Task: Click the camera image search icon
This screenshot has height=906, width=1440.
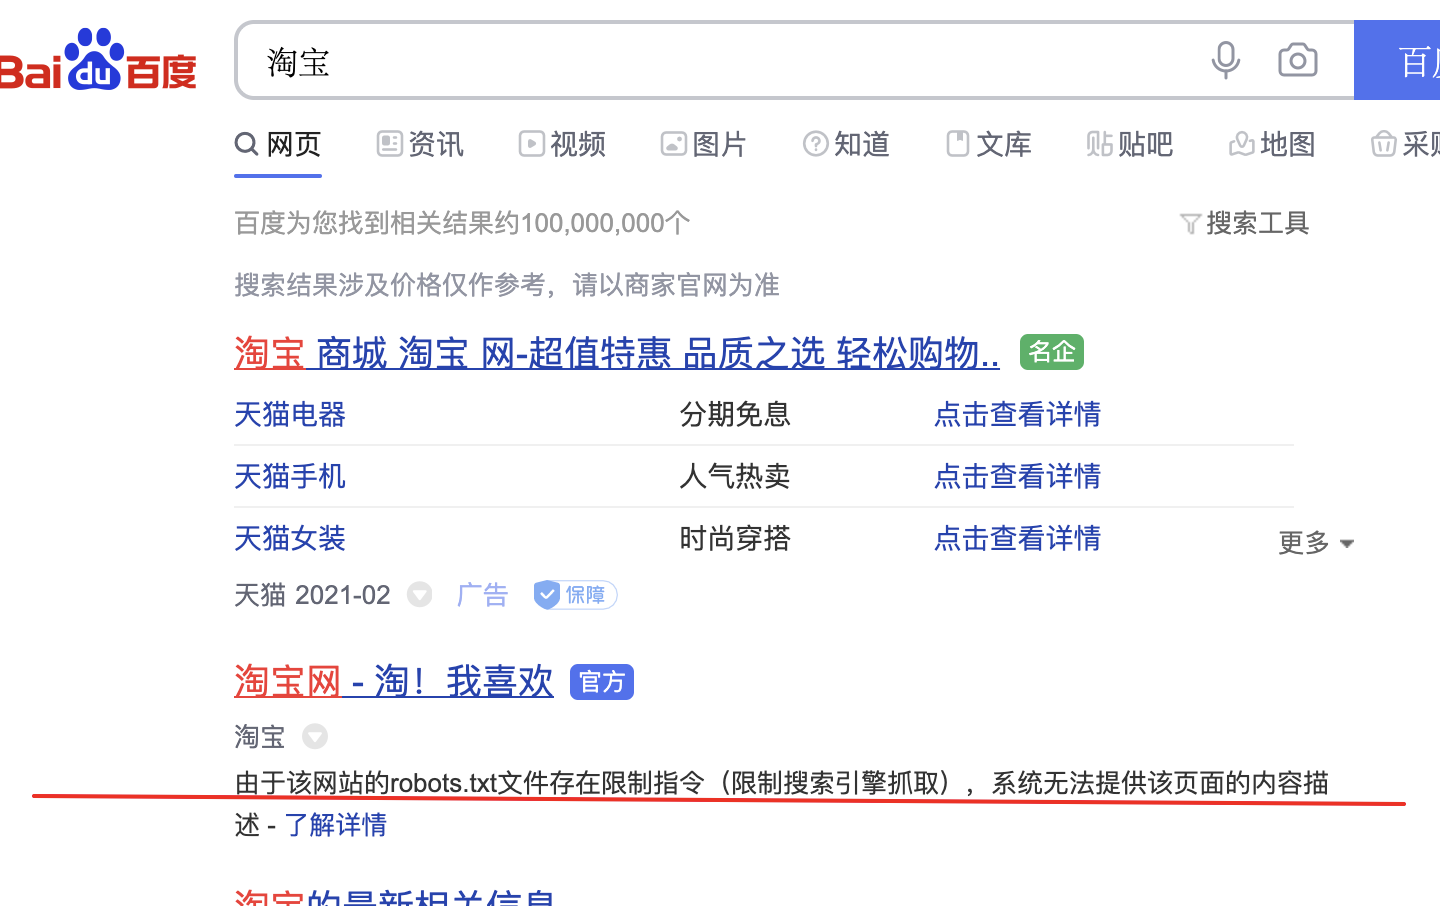Action: (1297, 60)
